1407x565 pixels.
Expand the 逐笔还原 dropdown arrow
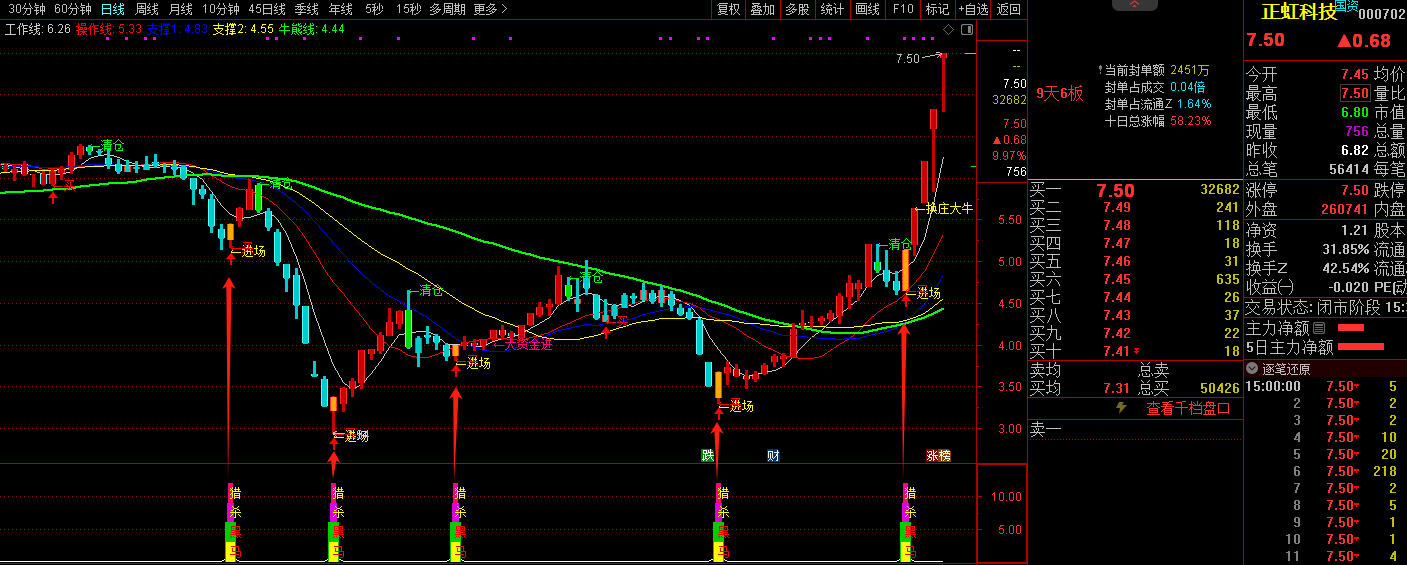click(x=1252, y=368)
